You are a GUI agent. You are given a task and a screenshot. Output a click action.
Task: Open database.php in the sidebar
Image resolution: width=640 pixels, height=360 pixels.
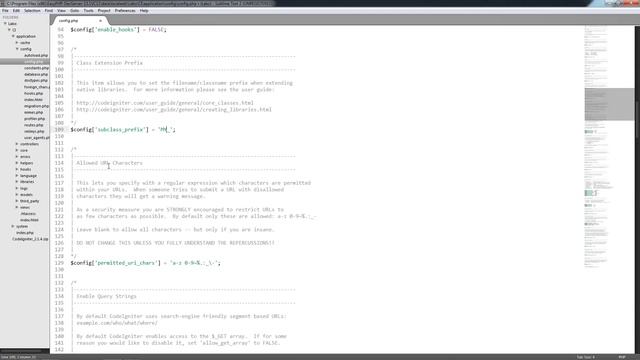[36, 74]
